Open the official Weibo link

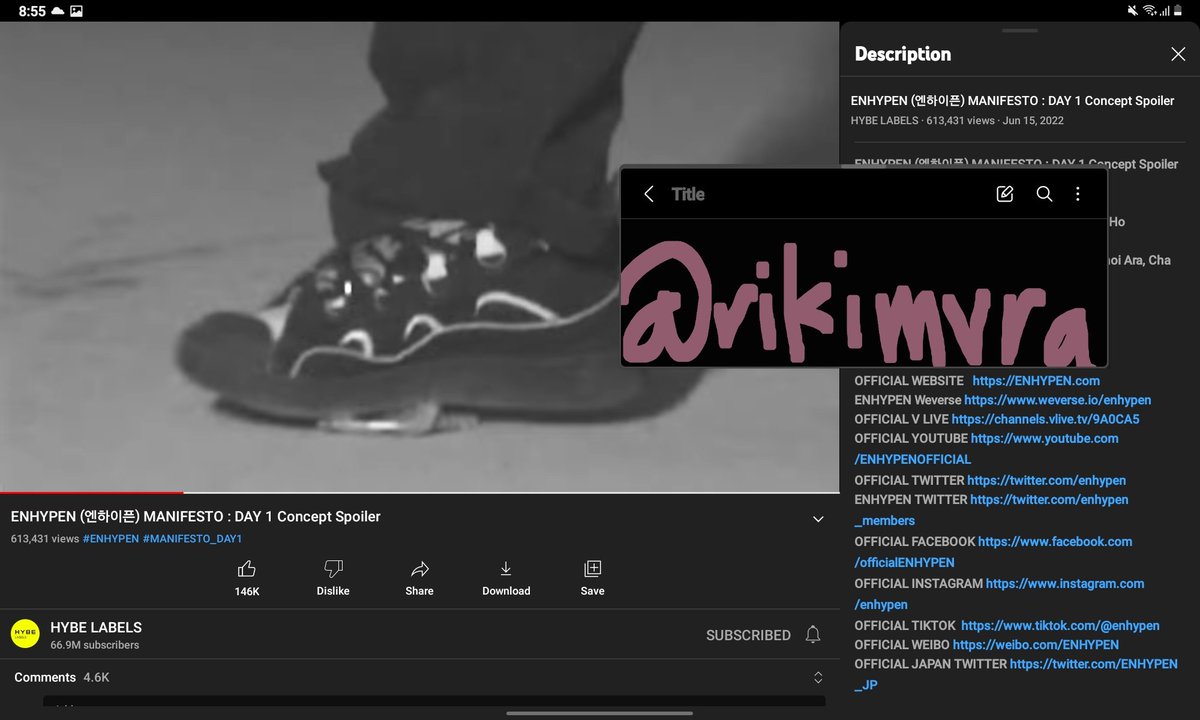tap(1036, 644)
